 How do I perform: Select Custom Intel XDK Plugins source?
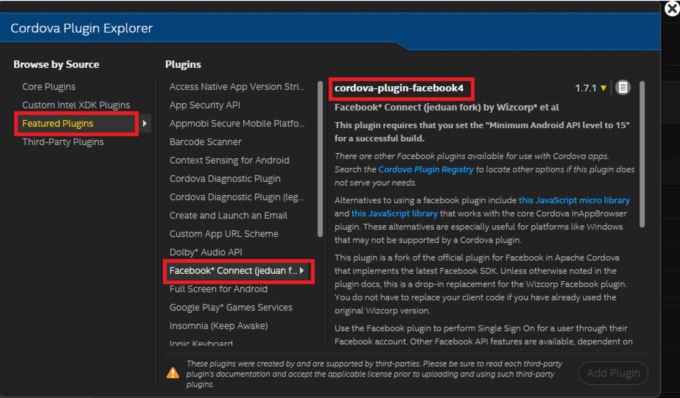click(x=76, y=105)
